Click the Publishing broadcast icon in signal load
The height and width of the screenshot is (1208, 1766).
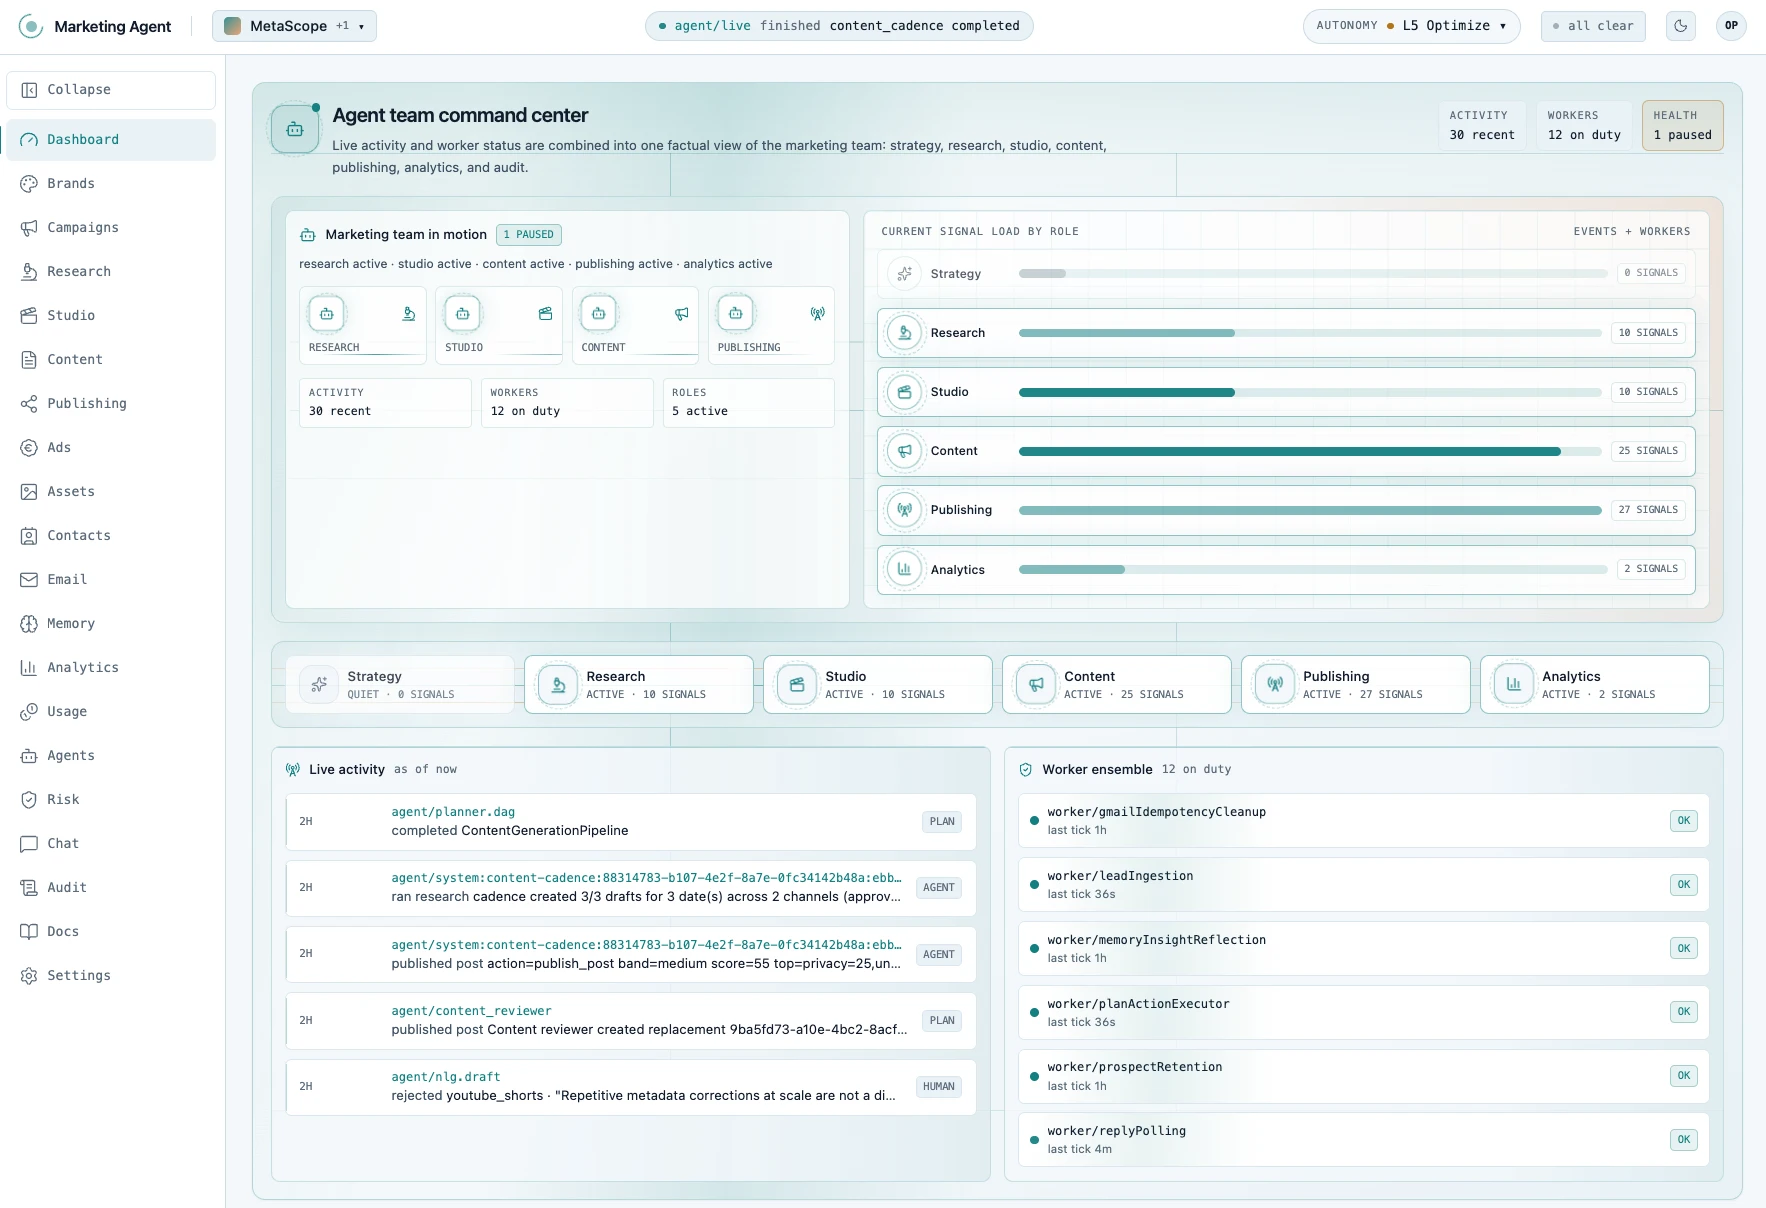point(904,510)
